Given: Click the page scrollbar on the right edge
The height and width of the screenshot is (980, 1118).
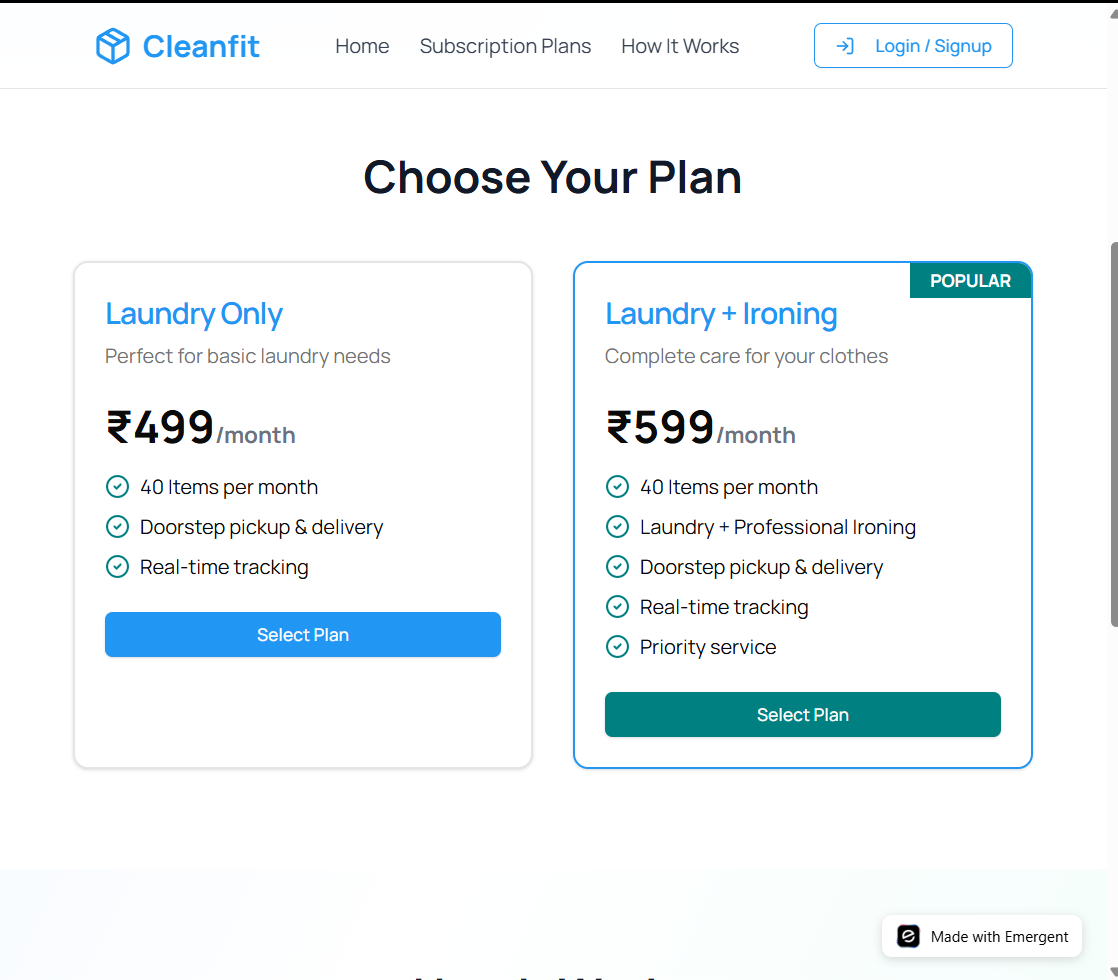Looking at the screenshot, I should [1112, 430].
